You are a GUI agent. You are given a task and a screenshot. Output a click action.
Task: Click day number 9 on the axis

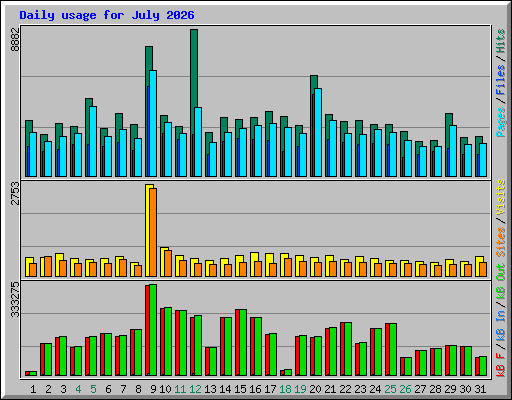[x=153, y=389]
